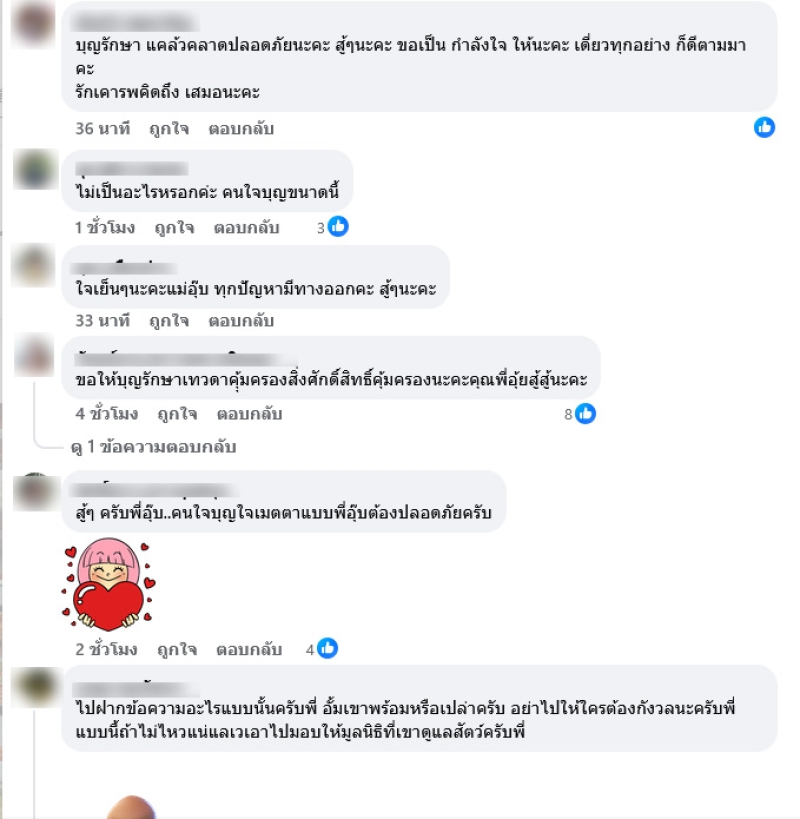Image resolution: width=800 pixels, height=819 pixels.
Task: Click the like reaction icon on the 36 นาที comment
Action: 764,127
